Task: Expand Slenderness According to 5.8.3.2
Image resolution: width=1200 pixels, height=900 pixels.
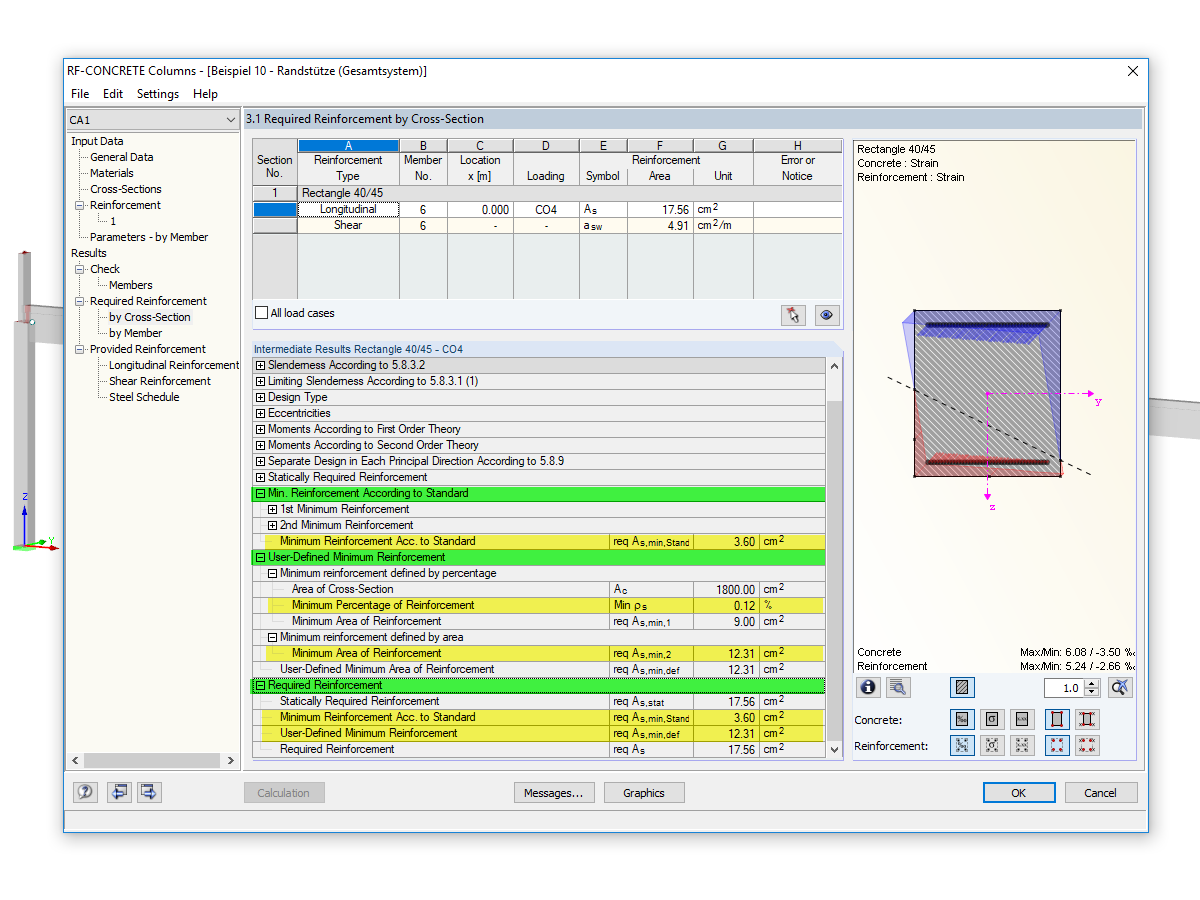Action: (x=261, y=365)
